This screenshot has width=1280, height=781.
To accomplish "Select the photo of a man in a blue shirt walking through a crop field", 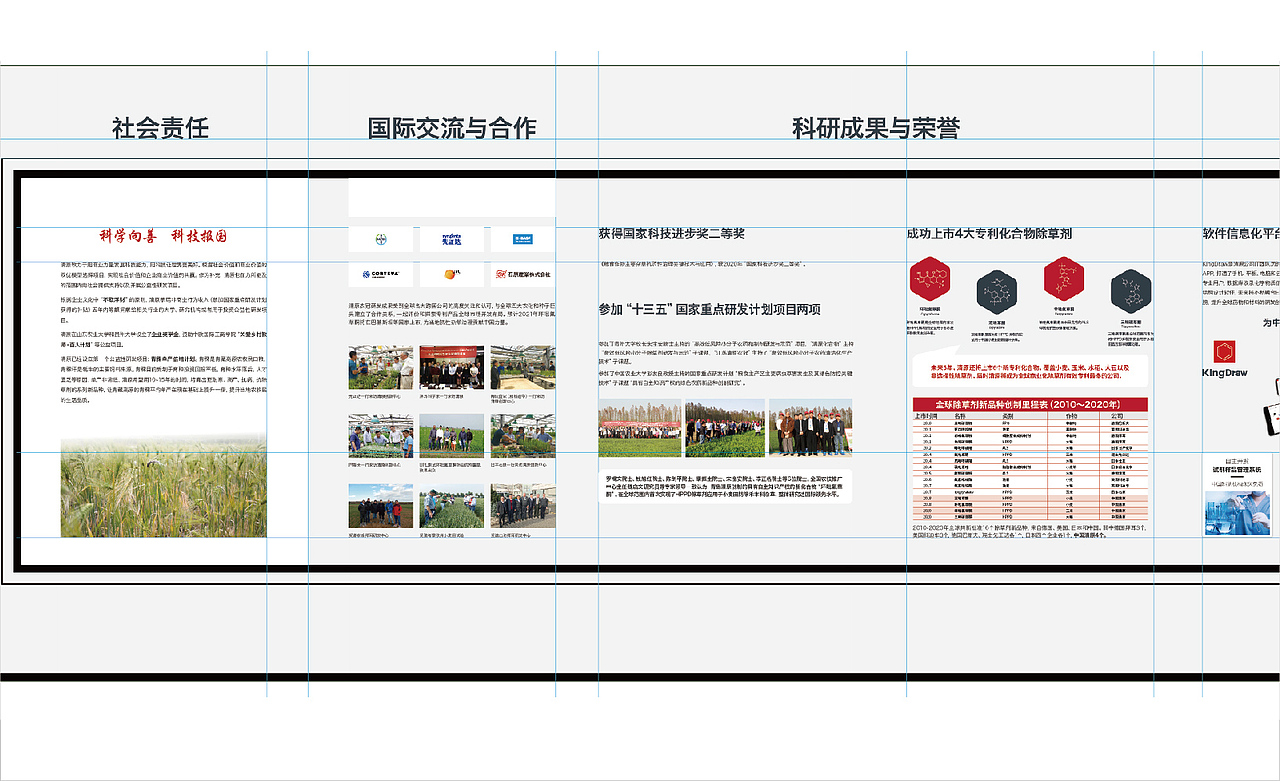I will tap(452, 505).
